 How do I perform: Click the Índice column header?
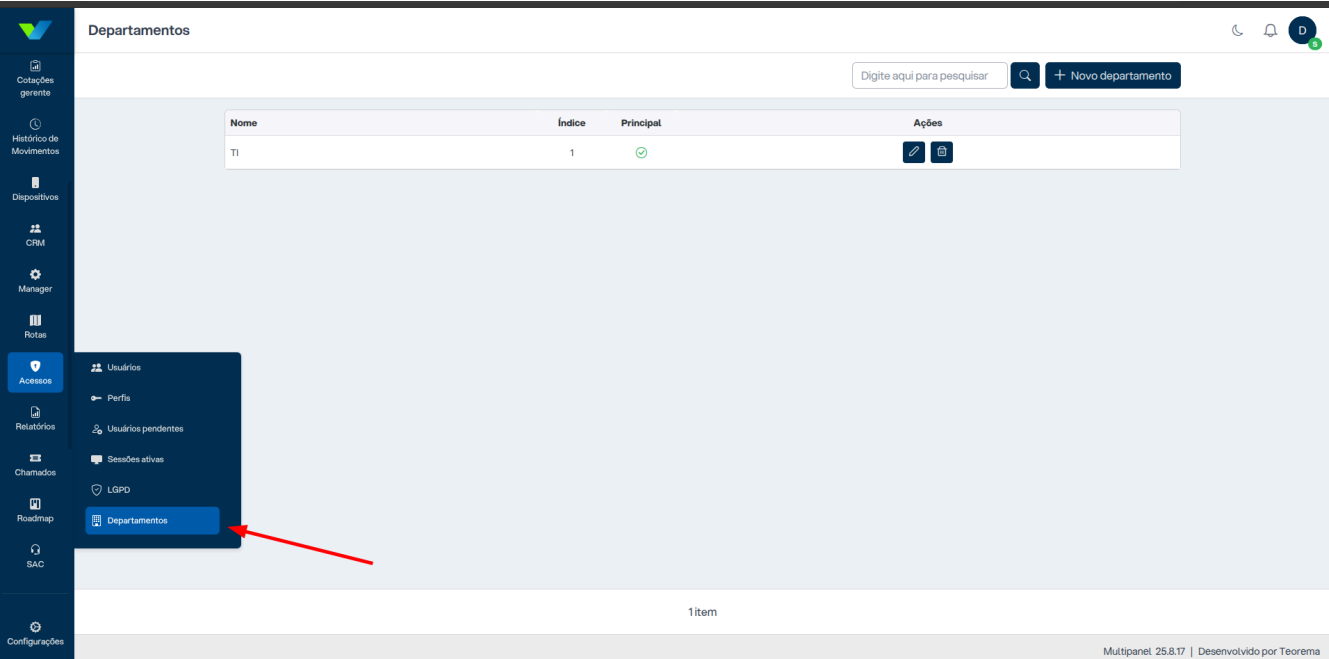coord(572,123)
